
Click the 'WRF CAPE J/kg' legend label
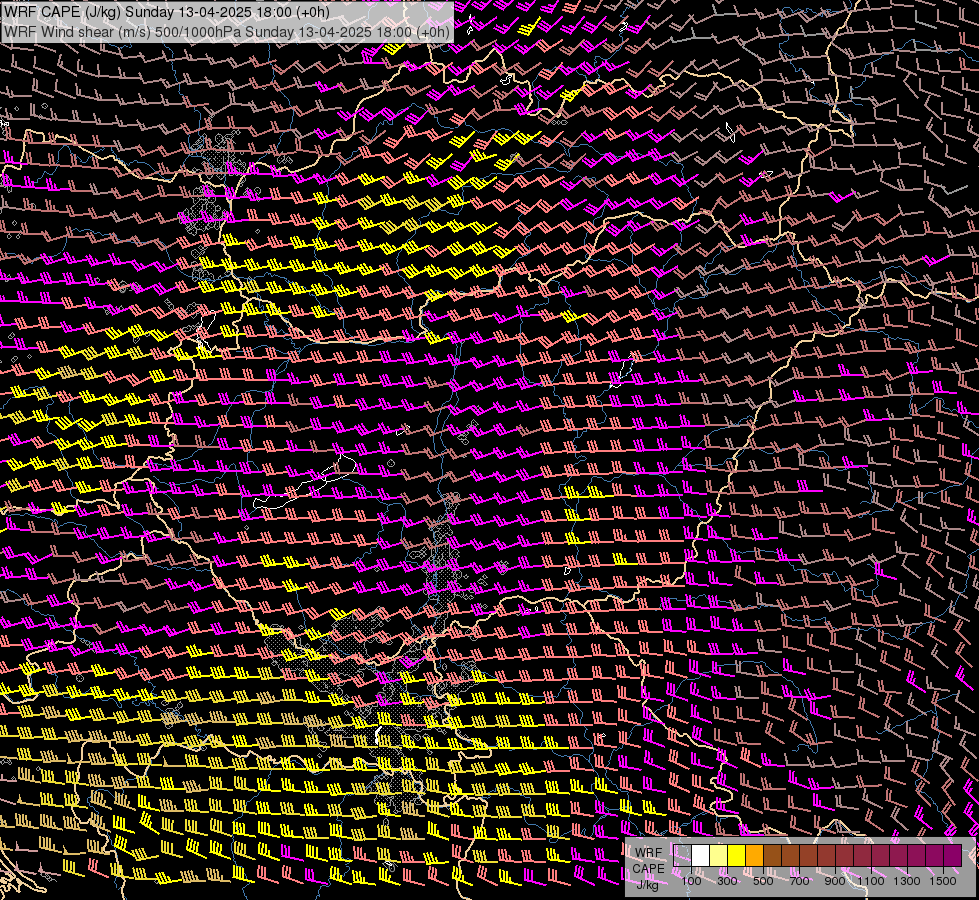pos(648,868)
